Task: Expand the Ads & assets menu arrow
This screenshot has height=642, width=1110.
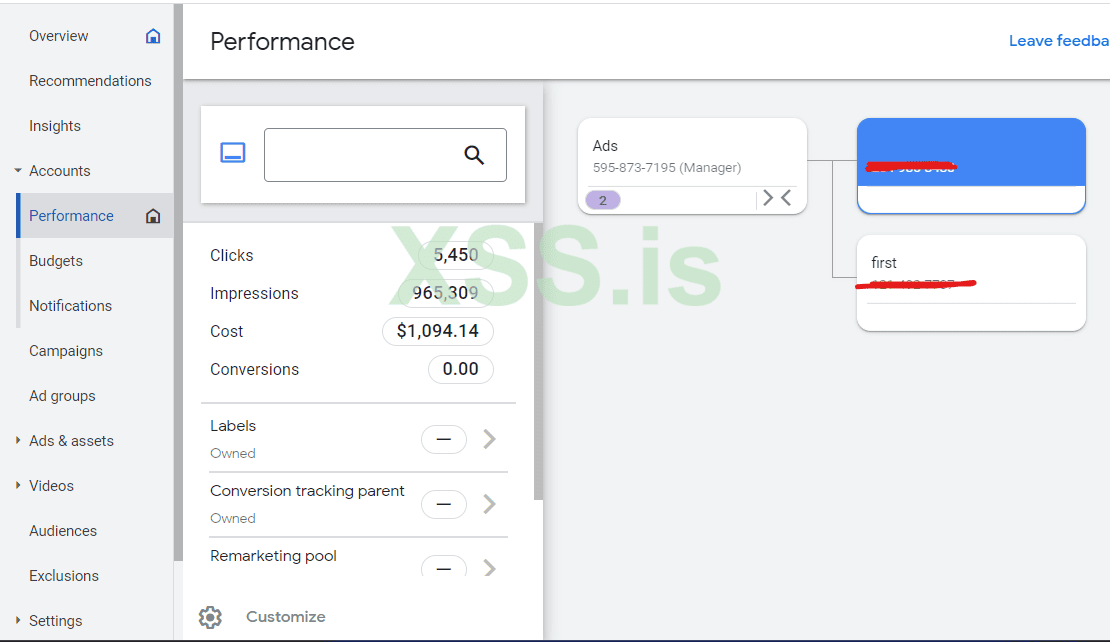Action: tap(18, 441)
